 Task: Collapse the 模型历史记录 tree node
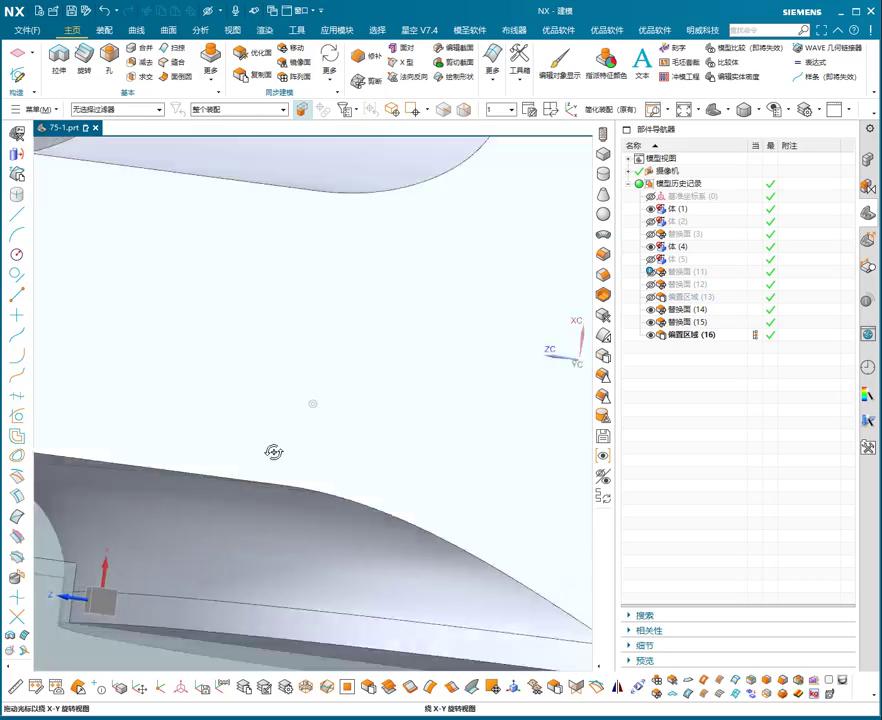(628, 184)
